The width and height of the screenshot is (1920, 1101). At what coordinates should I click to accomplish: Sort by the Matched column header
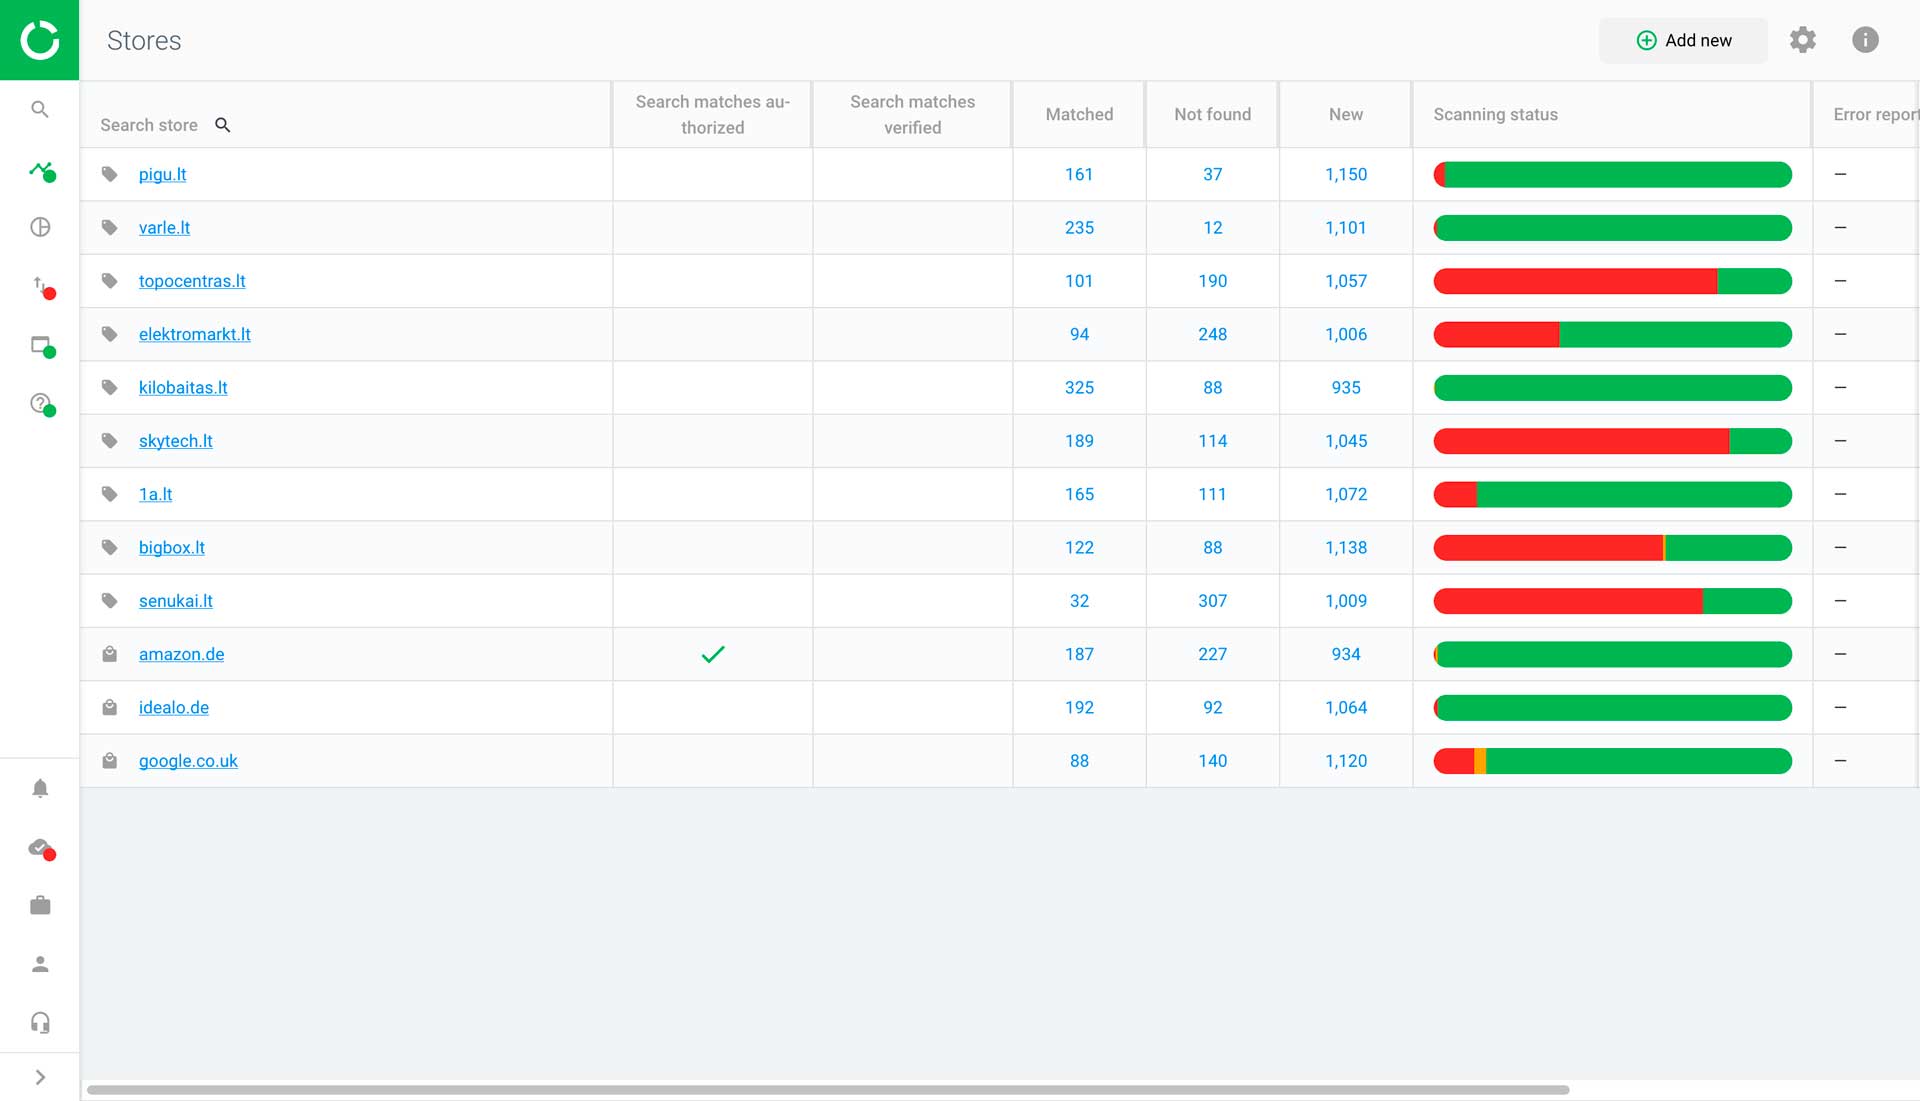click(1078, 114)
